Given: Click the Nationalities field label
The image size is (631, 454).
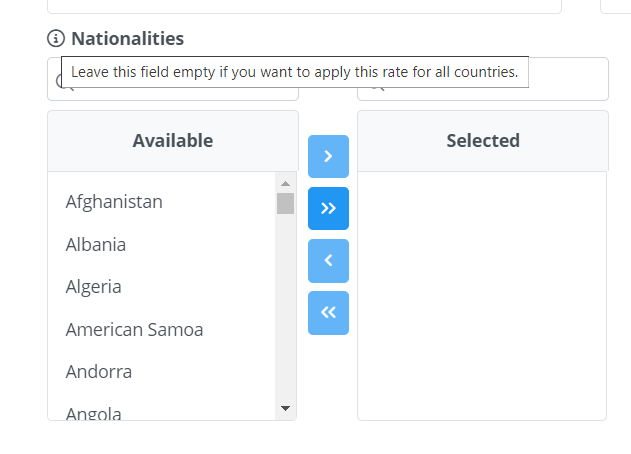Looking at the screenshot, I should click(127, 39).
